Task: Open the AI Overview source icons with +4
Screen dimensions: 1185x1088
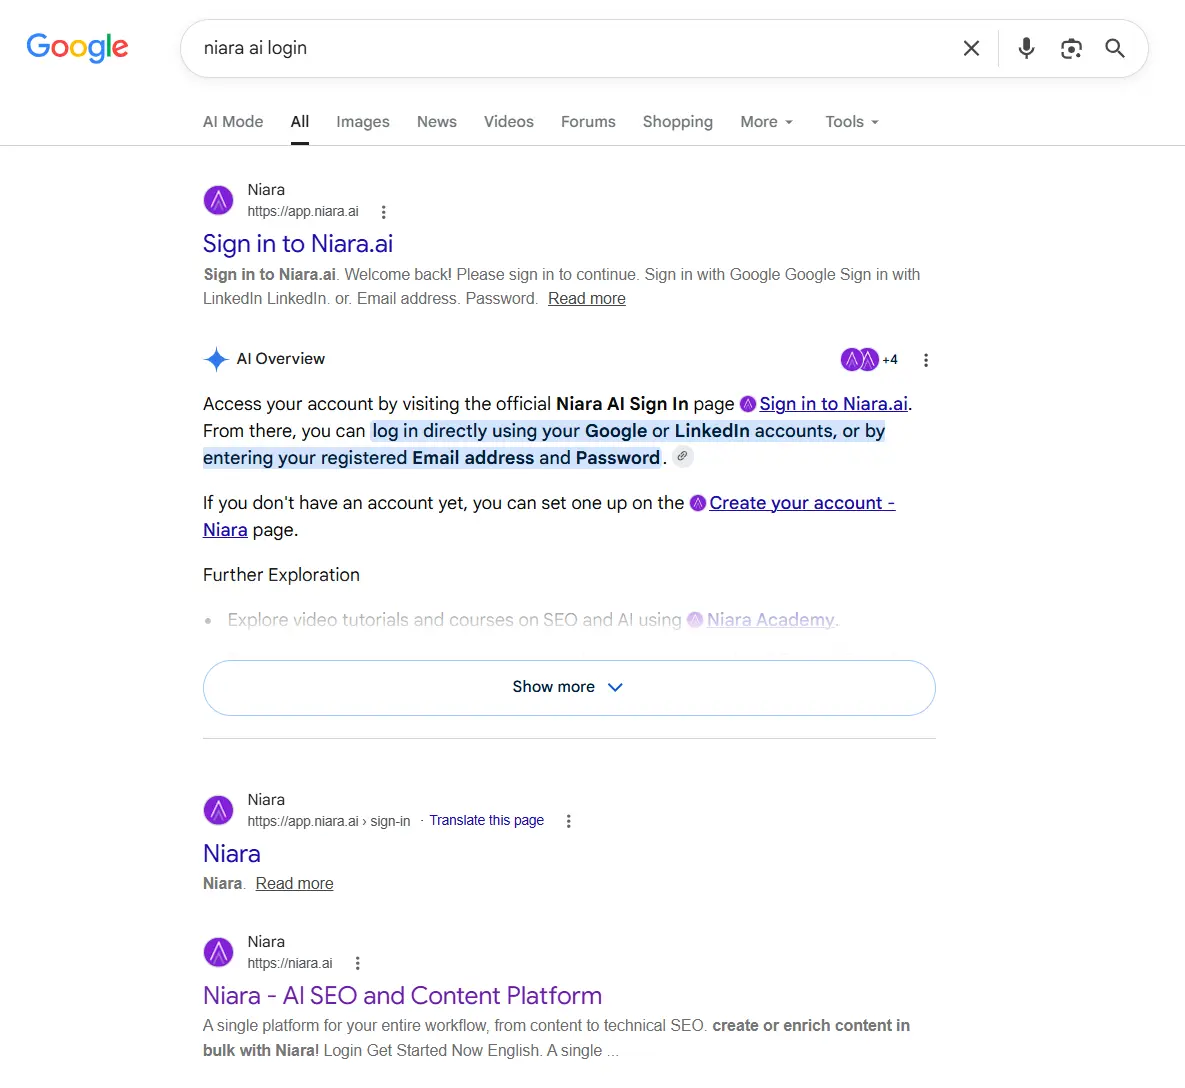Action: point(868,360)
